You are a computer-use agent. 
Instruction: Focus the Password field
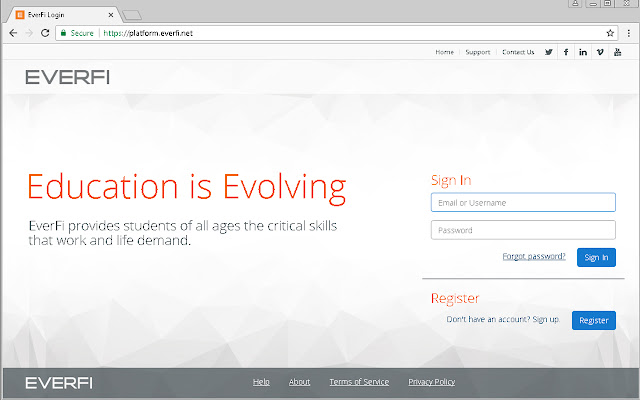(523, 230)
